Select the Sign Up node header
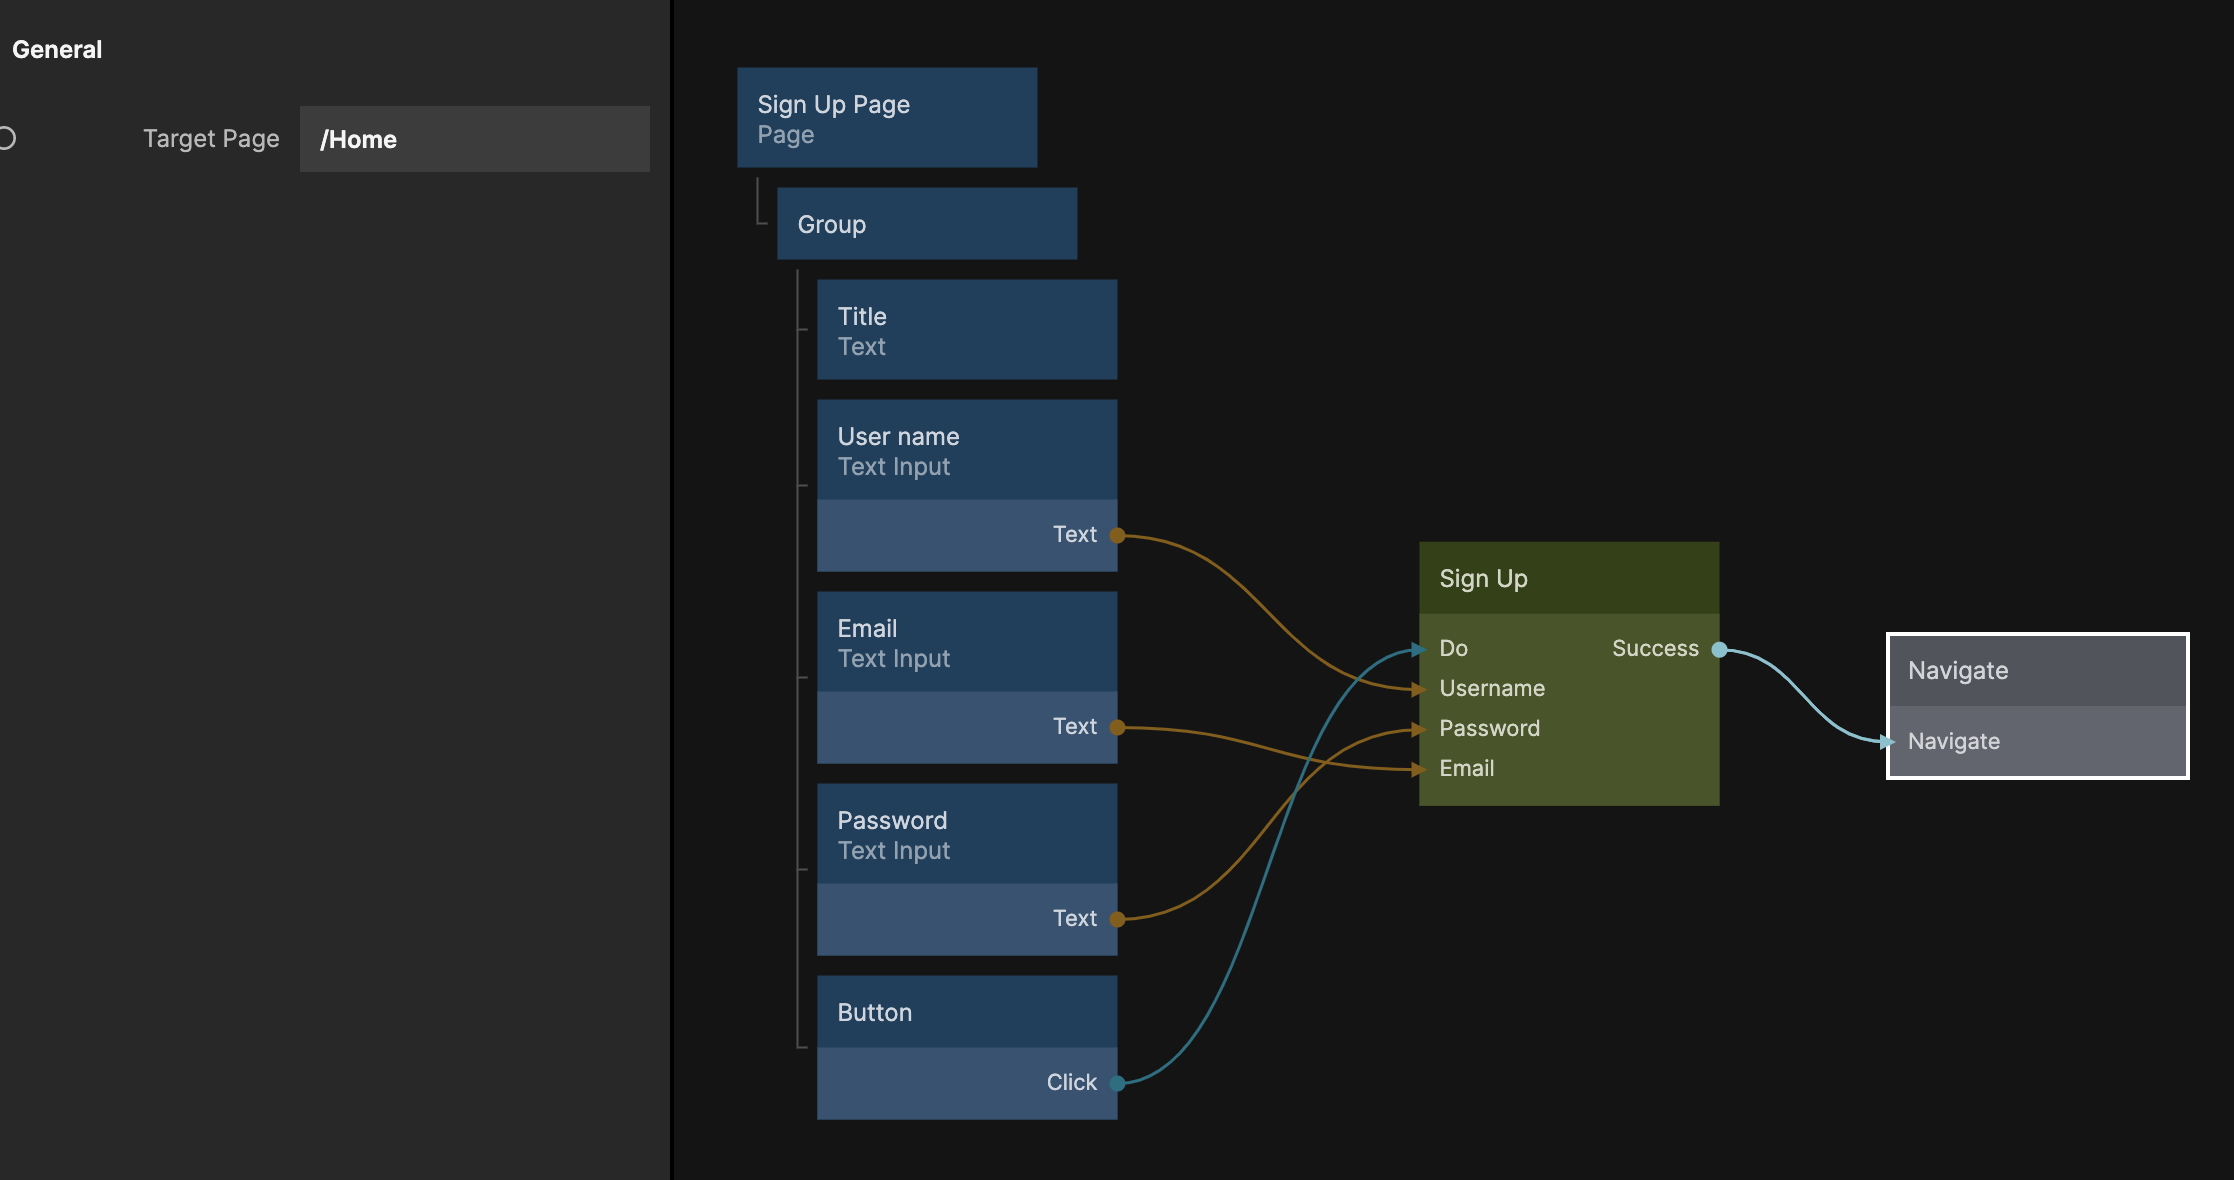The height and width of the screenshot is (1180, 2234). 1568,578
